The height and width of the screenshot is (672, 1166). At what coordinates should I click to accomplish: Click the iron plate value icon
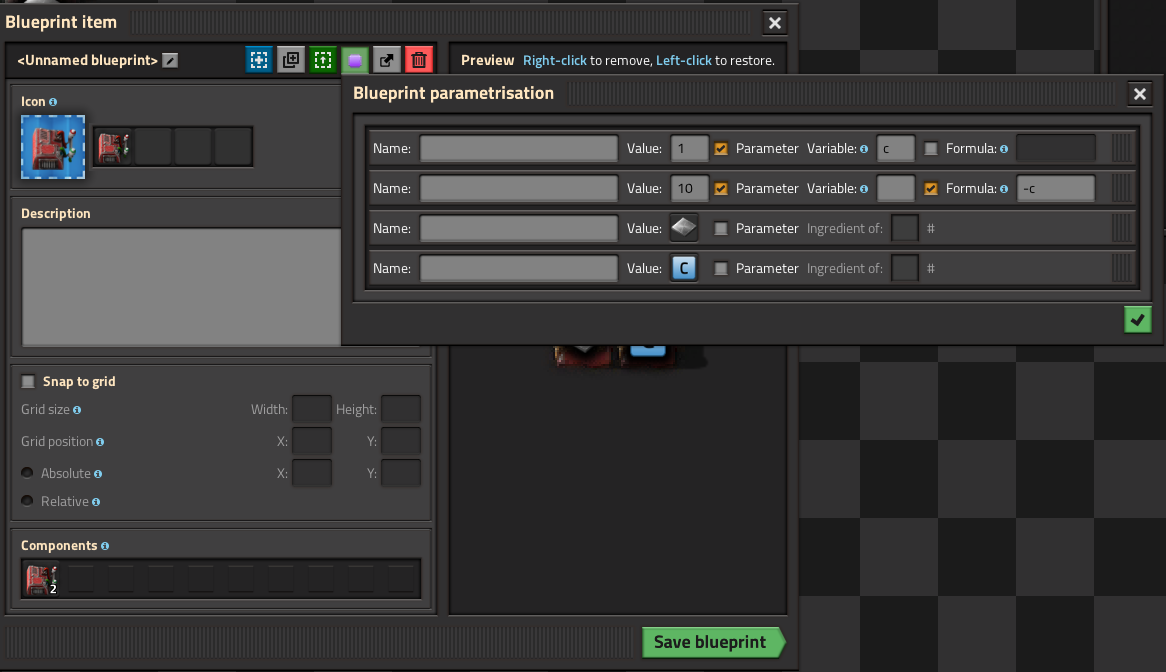(683, 228)
